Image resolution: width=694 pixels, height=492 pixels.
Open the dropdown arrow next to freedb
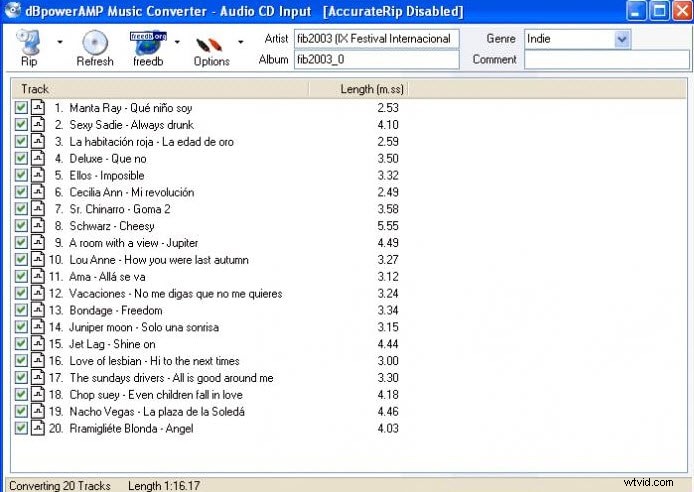(177, 42)
